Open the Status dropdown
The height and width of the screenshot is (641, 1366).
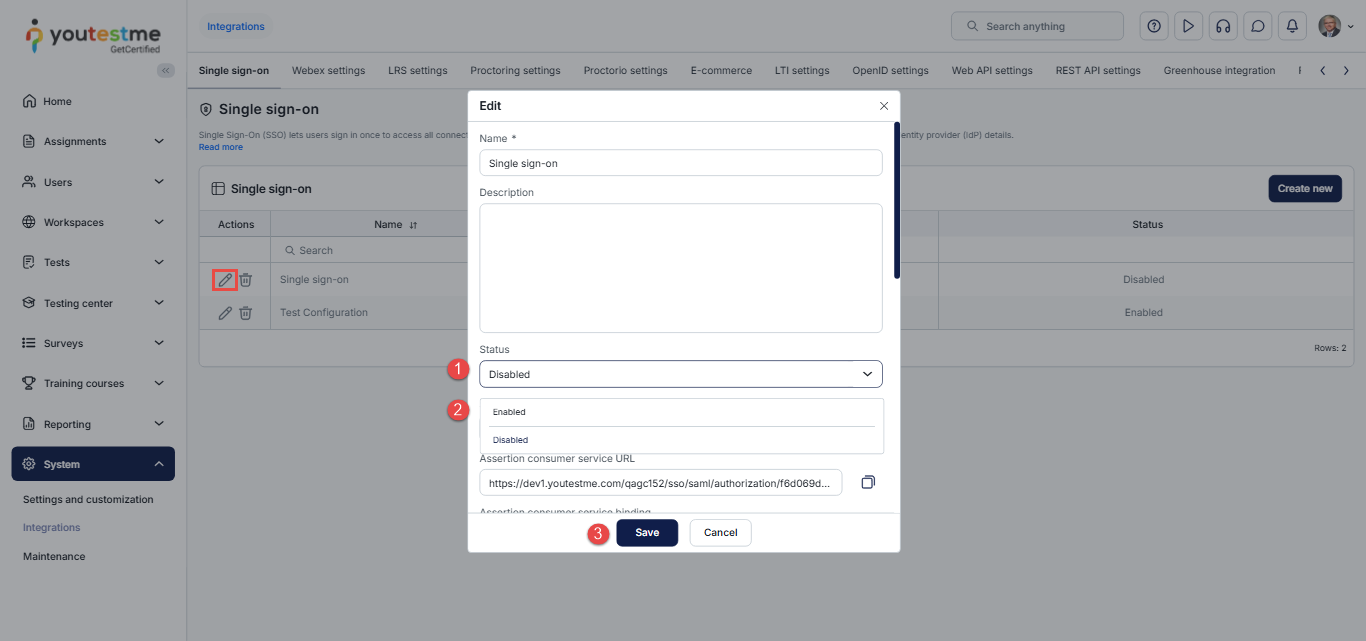680,374
